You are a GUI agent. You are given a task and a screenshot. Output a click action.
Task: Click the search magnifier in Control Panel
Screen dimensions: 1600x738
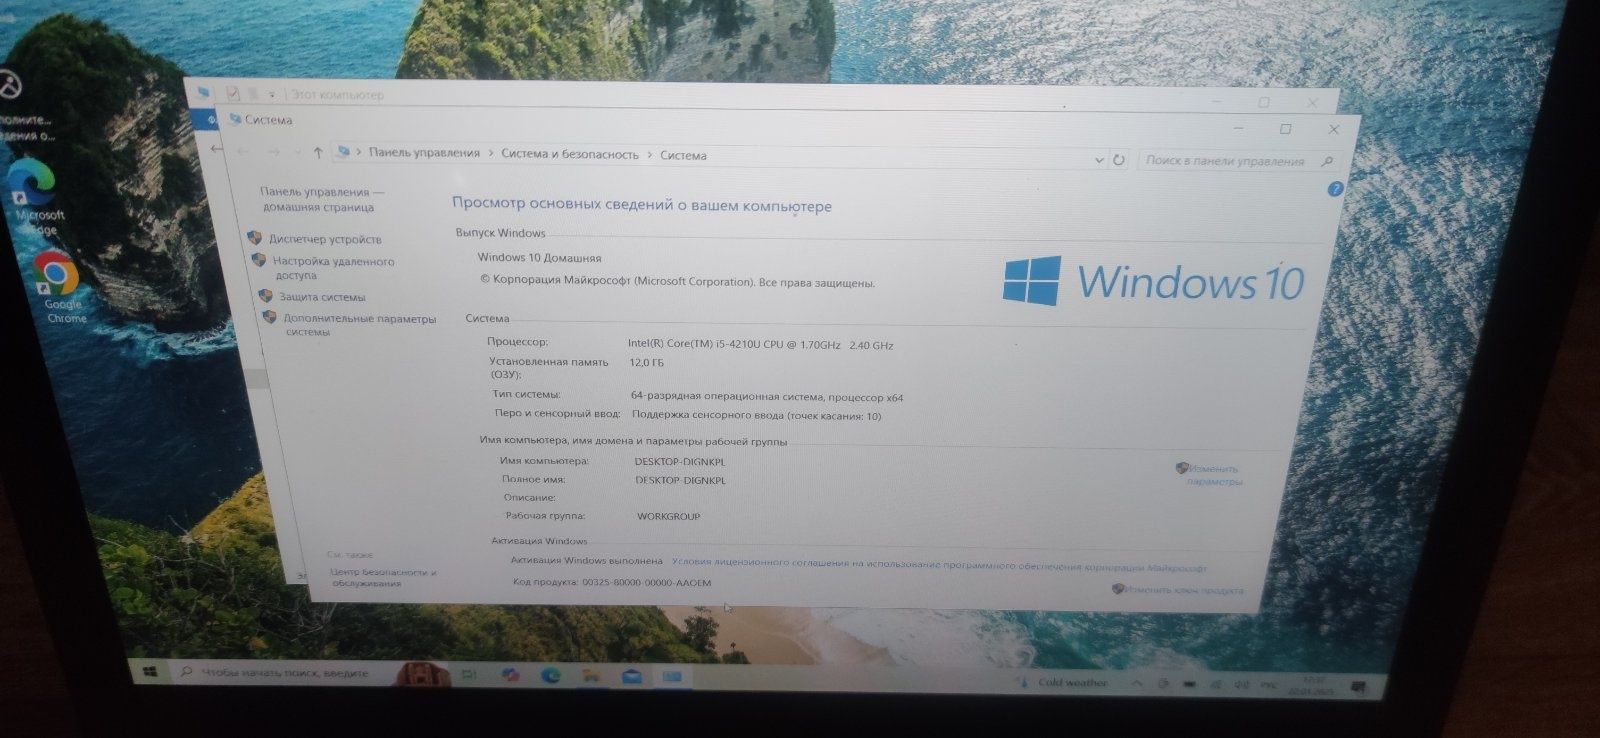tap(1327, 161)
